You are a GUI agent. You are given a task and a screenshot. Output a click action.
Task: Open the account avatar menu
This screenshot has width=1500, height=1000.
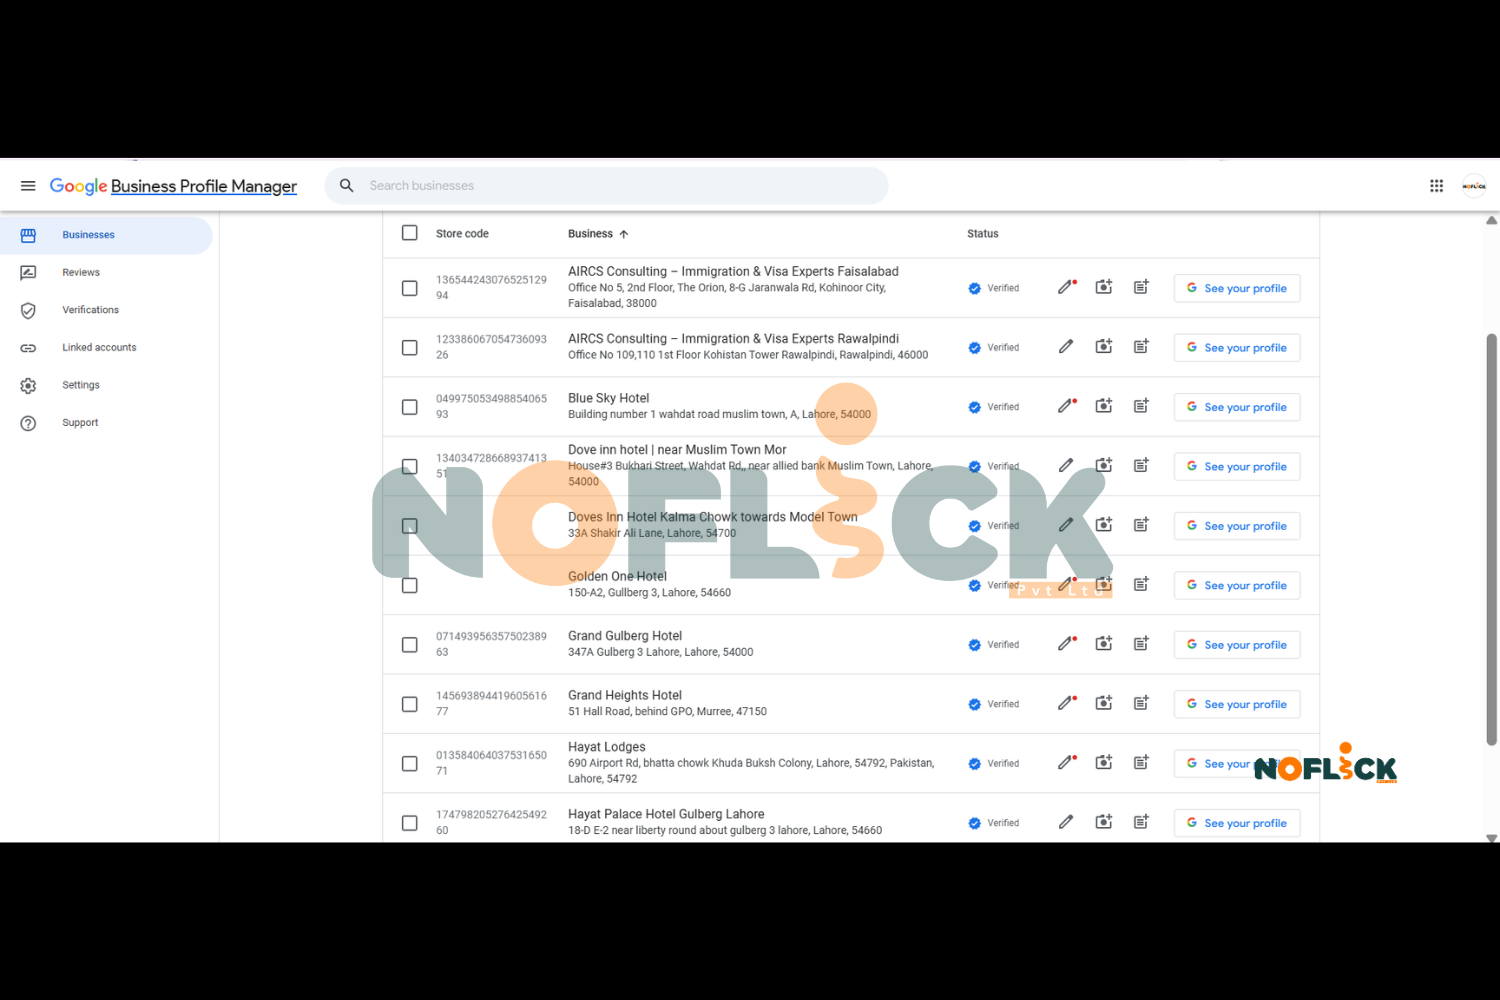(x=1474, y=186)
